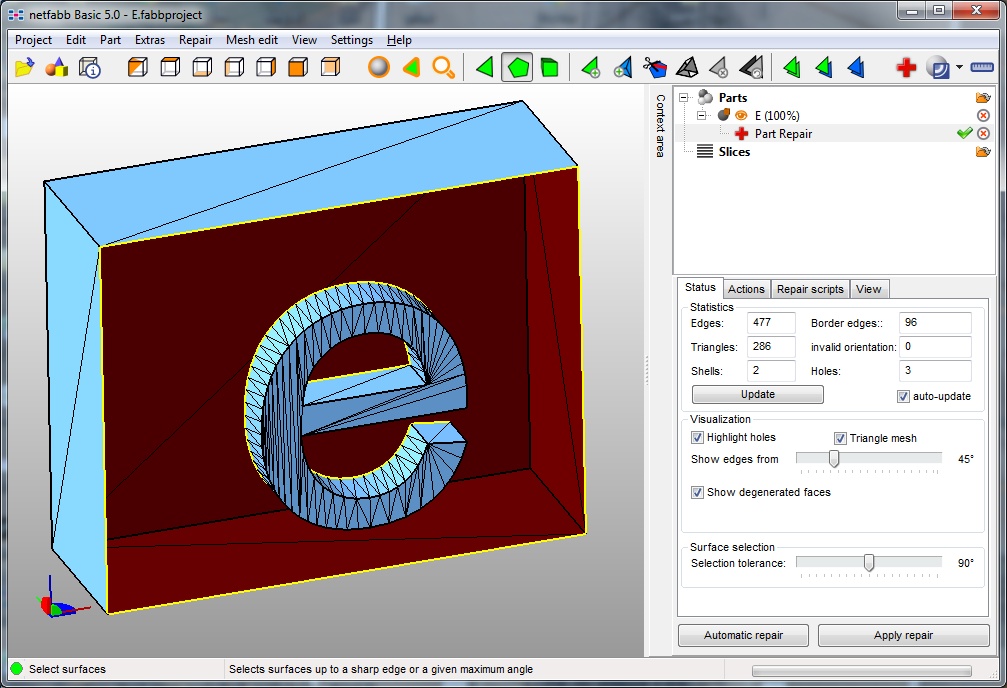Click the wireframe pyramid icon

pyautogui.click(x=687, y=67)
